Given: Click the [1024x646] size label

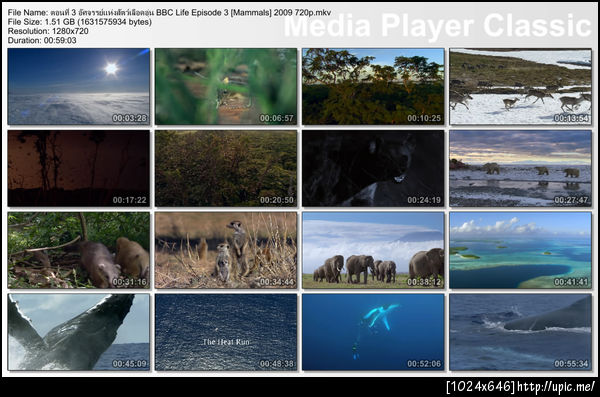Looking at the screenshot, I should pyautogui.click(x=481, y=387).
